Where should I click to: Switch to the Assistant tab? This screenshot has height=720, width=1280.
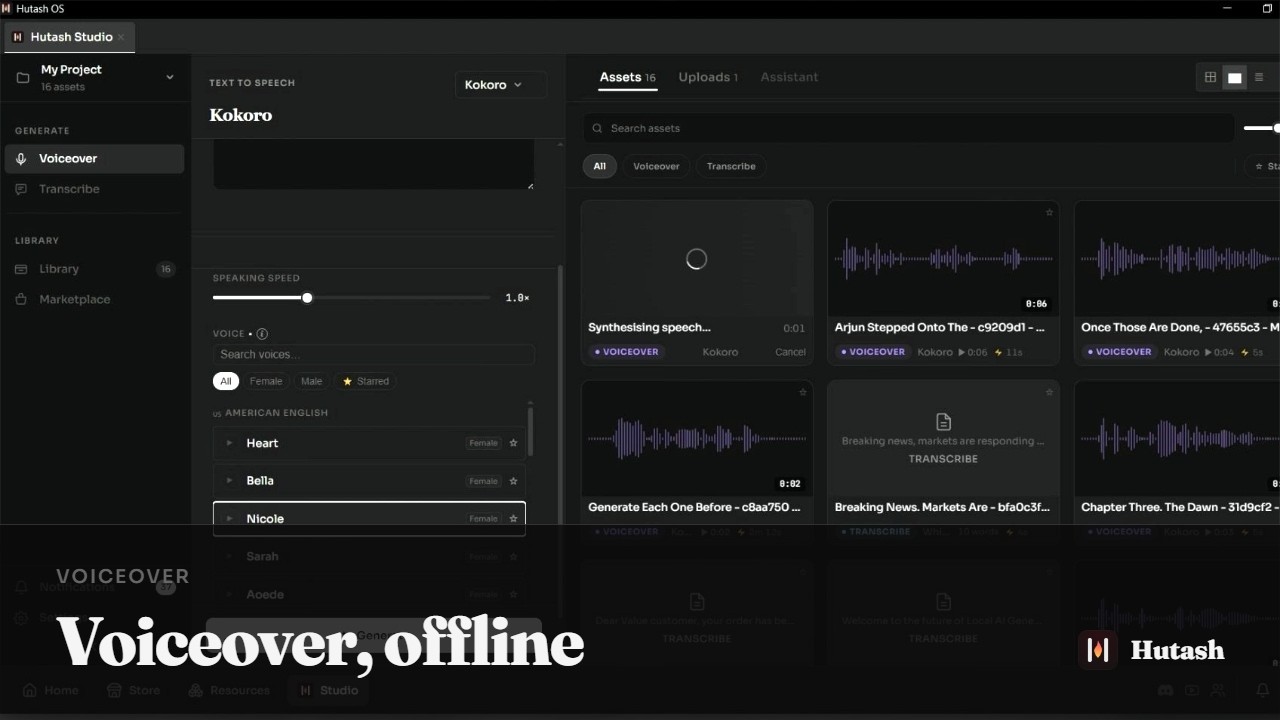coord(789,77)
